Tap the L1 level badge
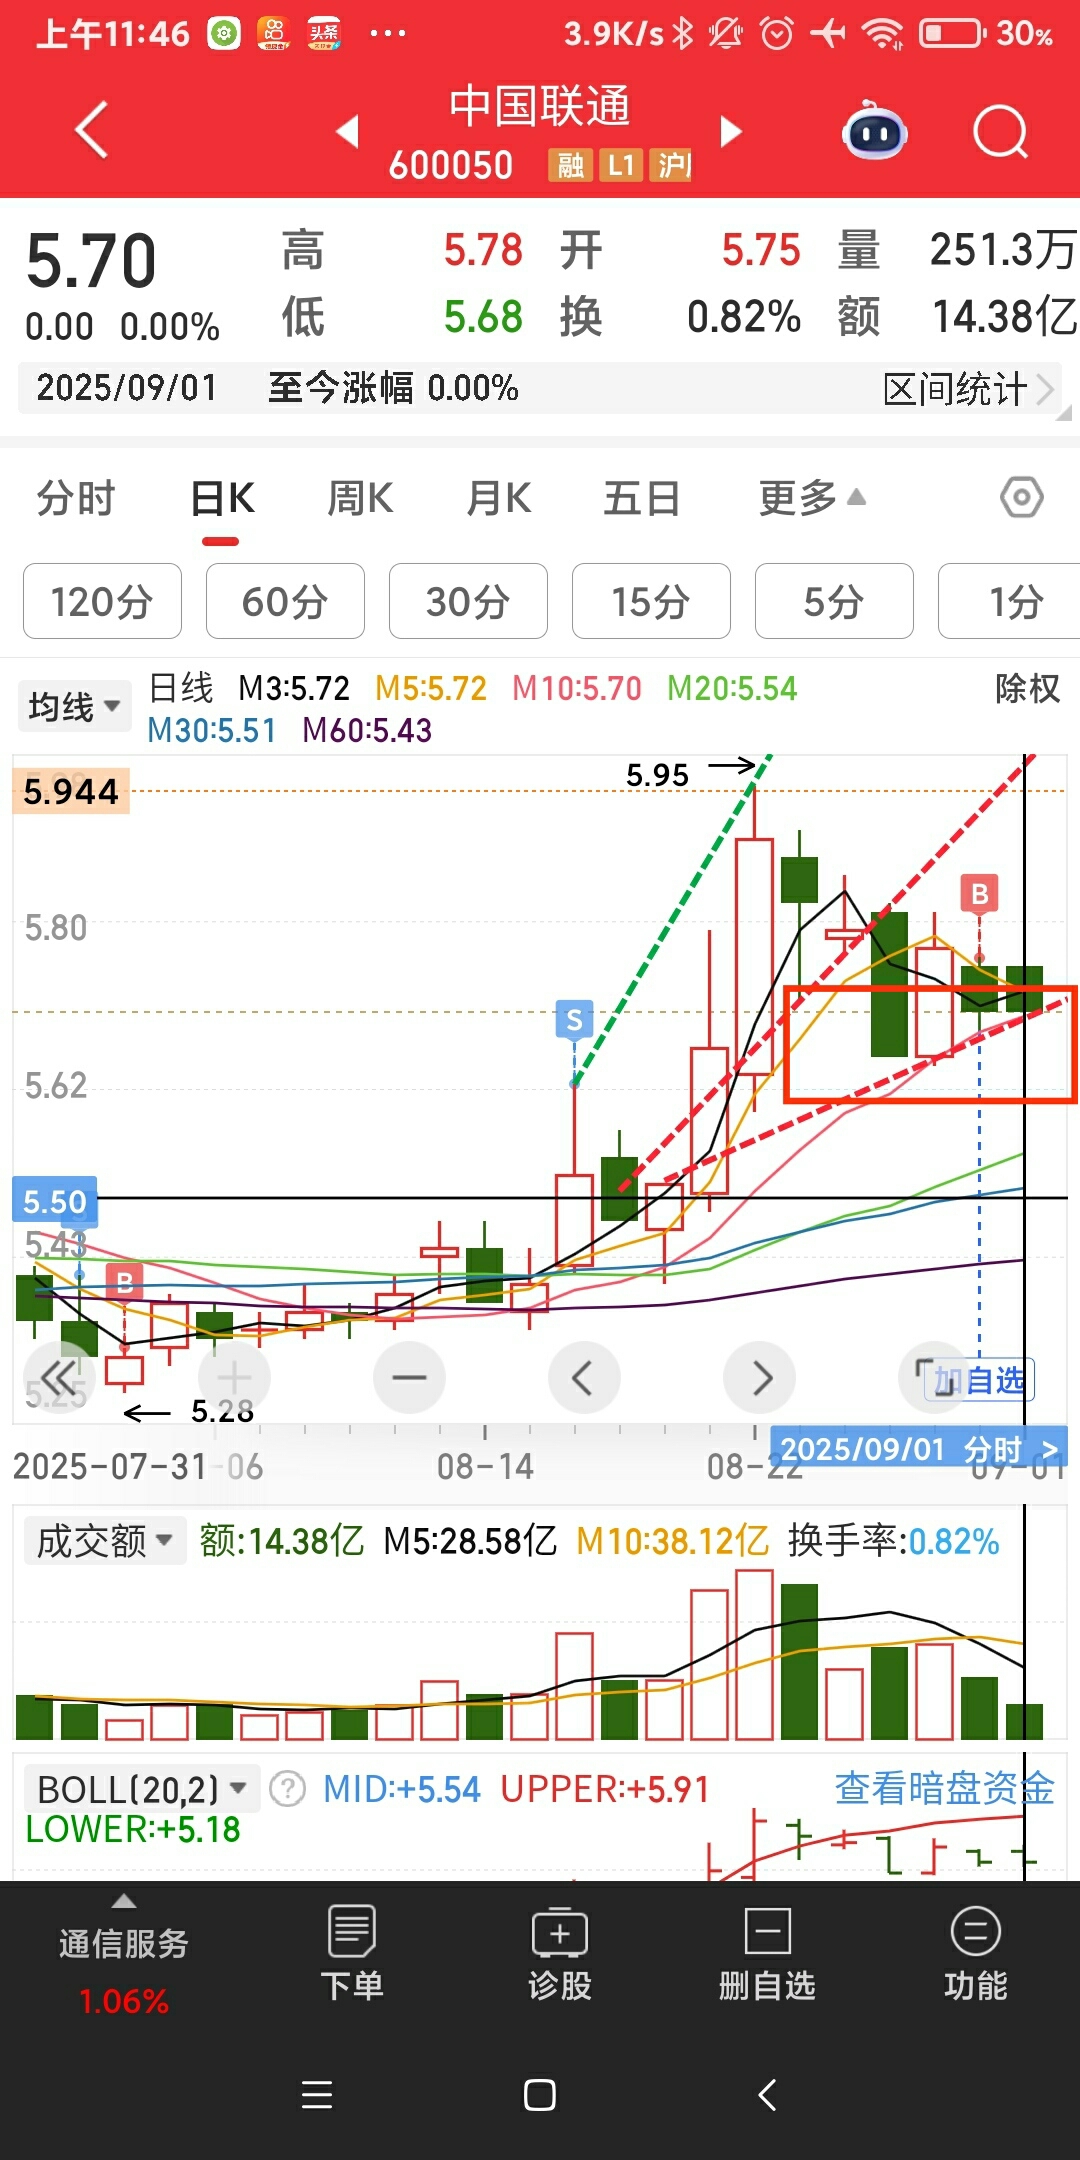Image resolution: width=1080 pixels, height=2160 pixels. coord(621,165)
